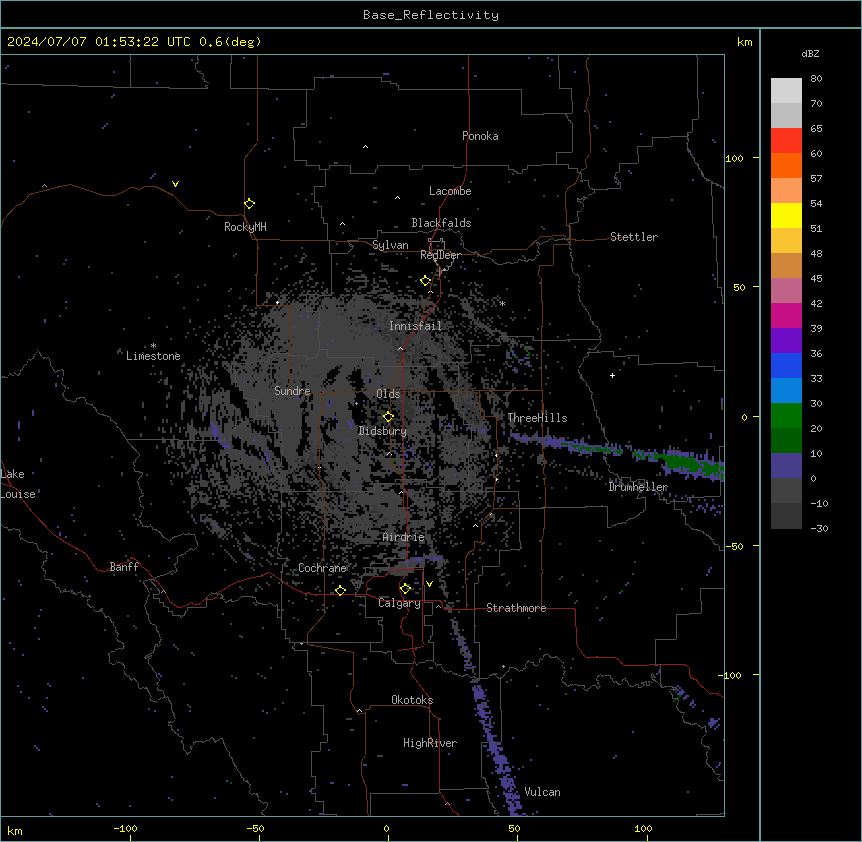The height and width of the screenshot is (842, 862).
Task: Select the RedDeer label
Action: coord(440,255)
